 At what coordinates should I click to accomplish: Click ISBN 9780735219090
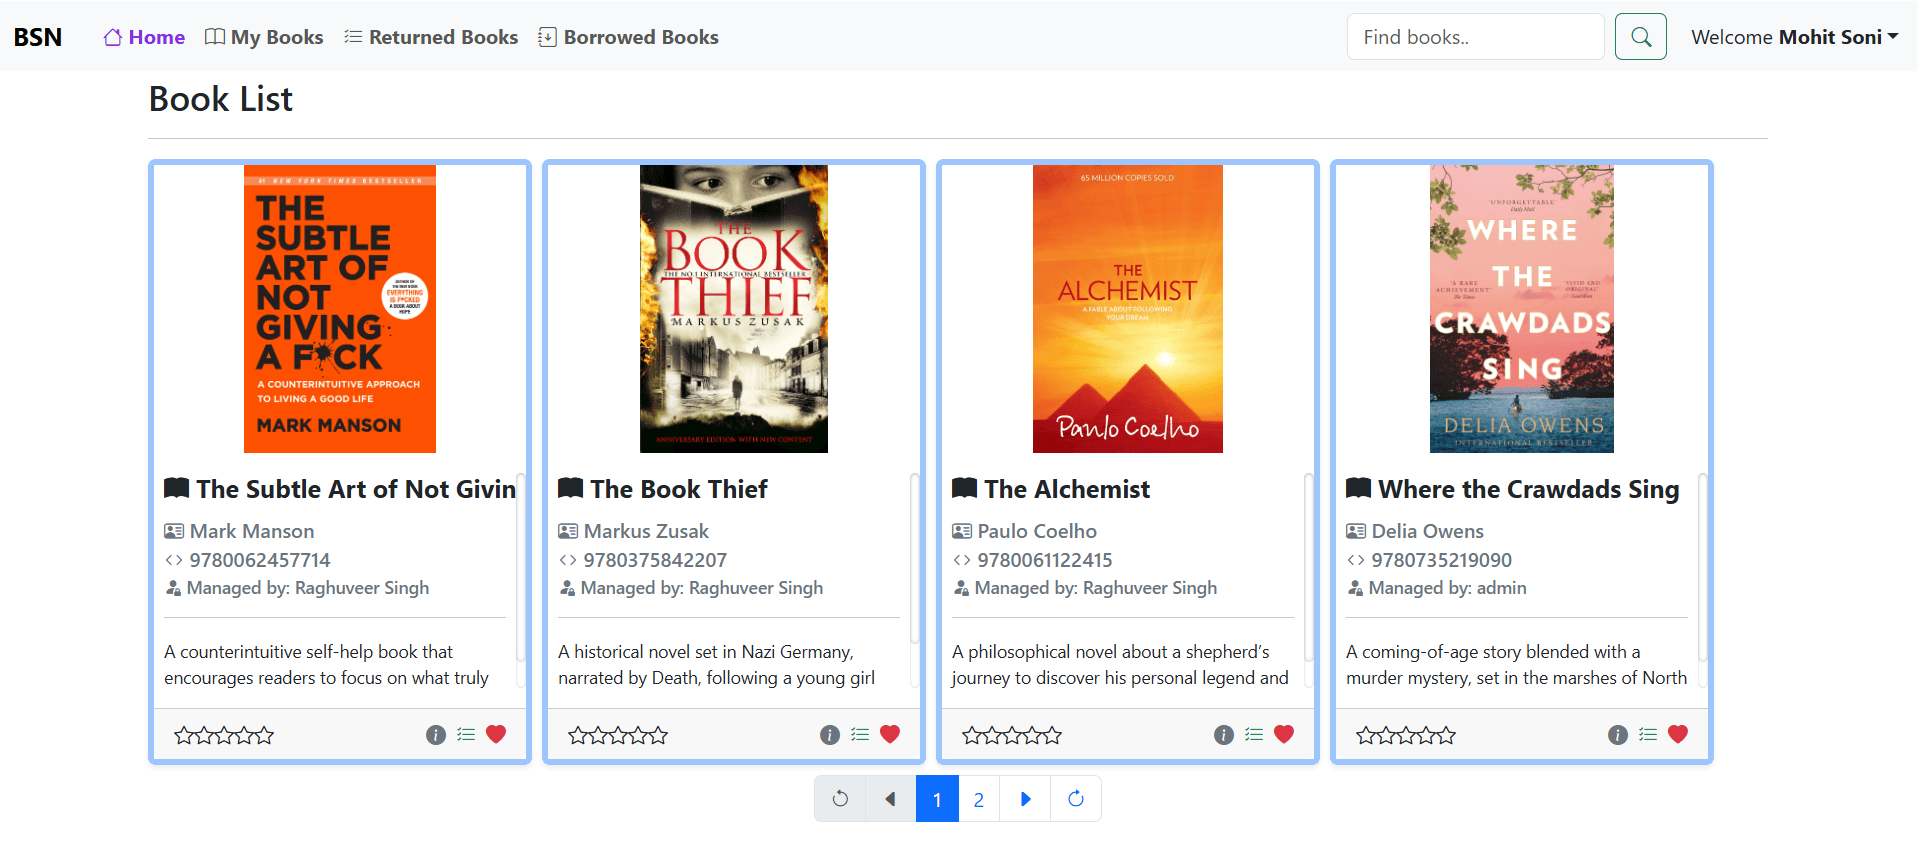click(1442, 560)
